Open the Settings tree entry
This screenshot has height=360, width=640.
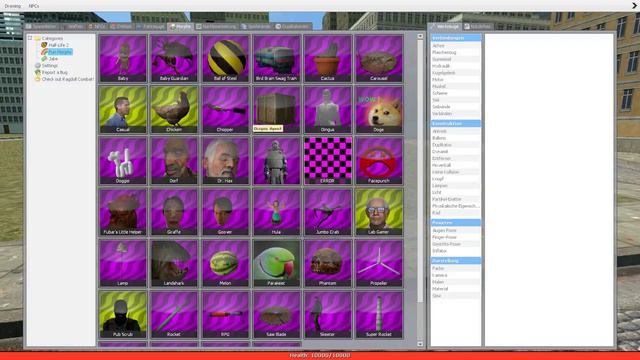[49, 65]
